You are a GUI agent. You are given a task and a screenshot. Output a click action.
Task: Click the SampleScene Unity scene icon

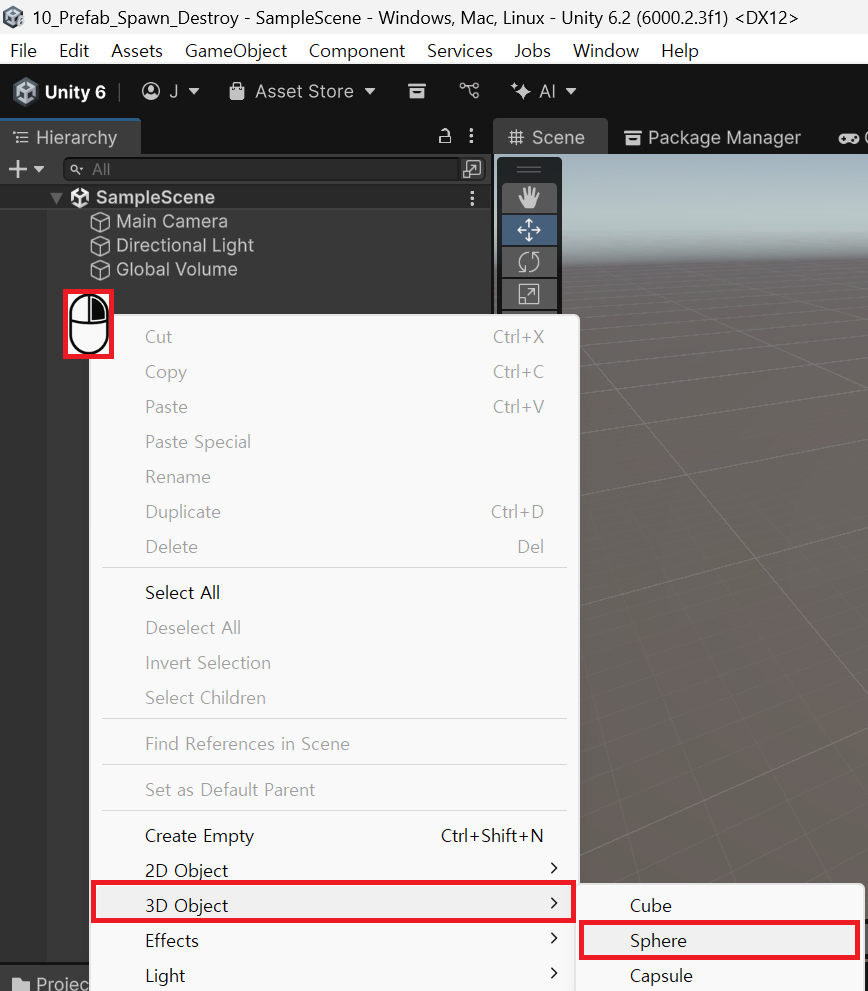coord(80,198)
